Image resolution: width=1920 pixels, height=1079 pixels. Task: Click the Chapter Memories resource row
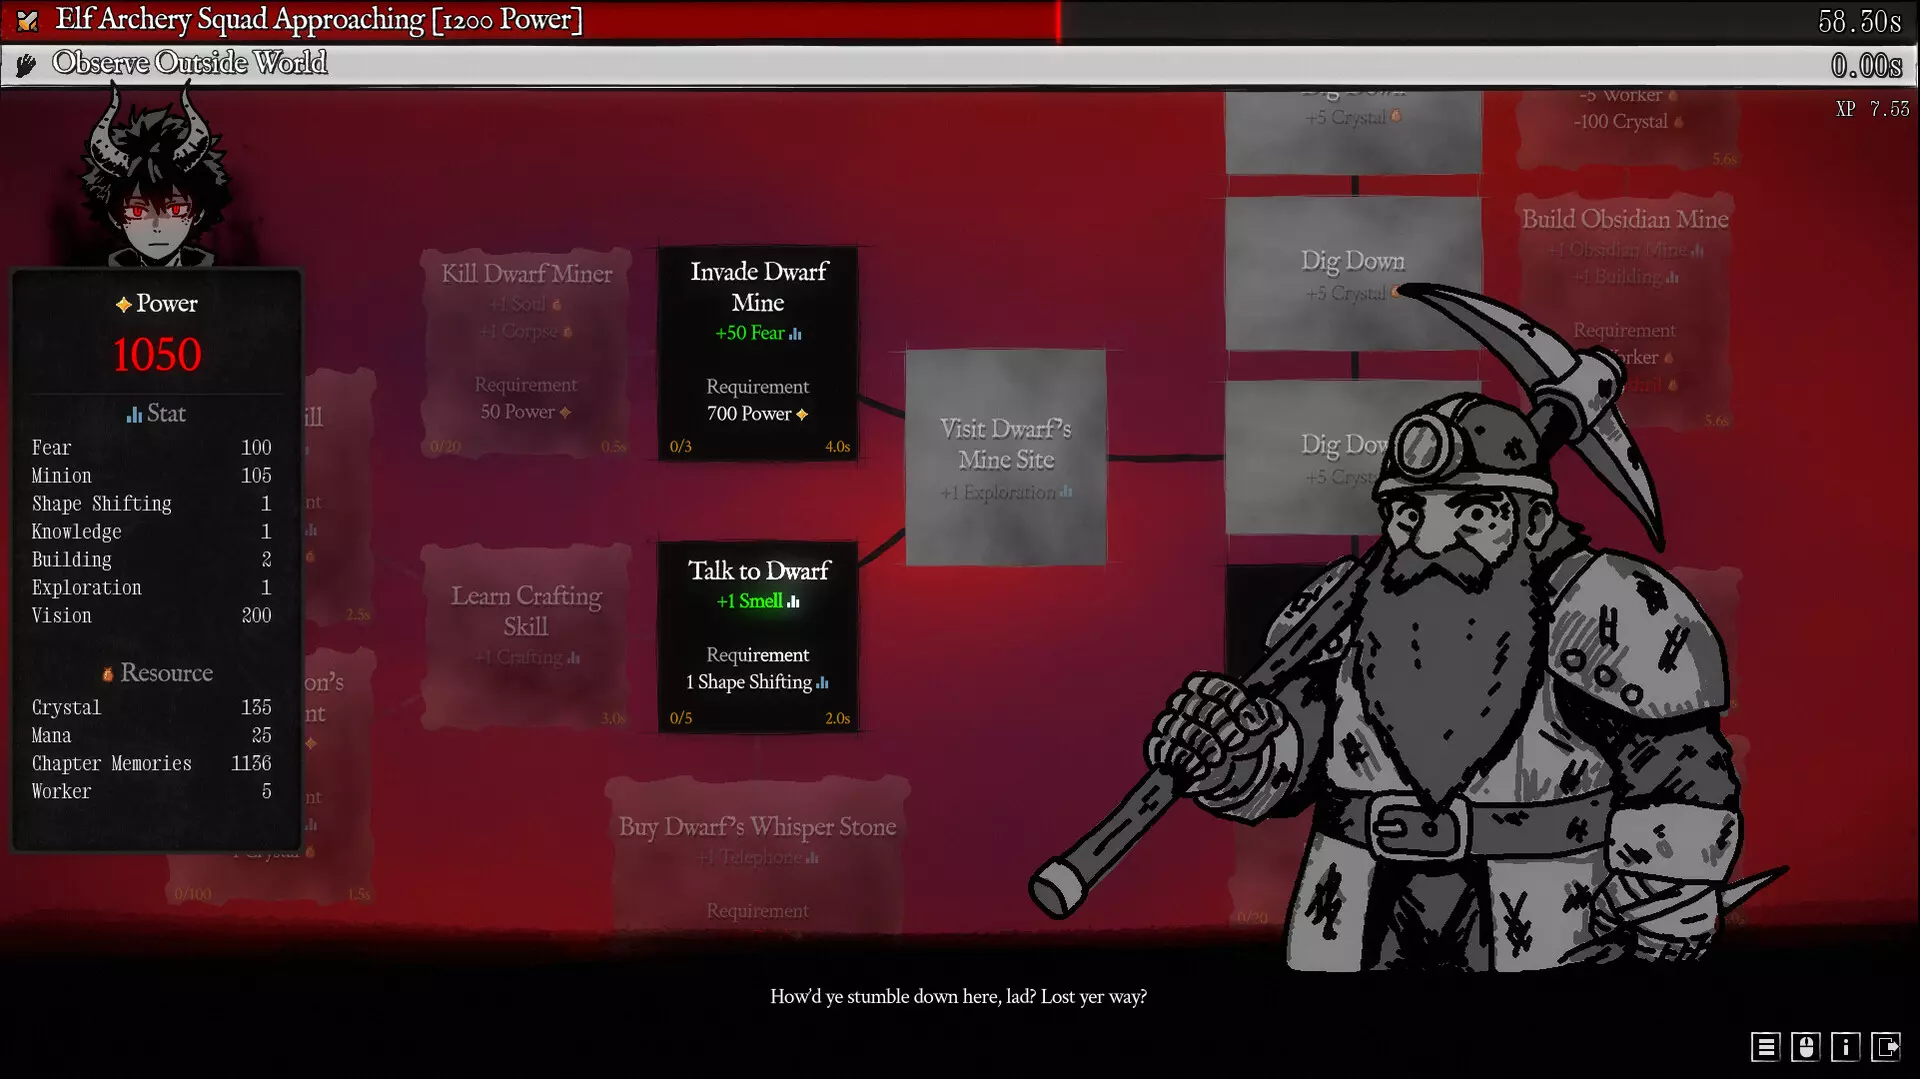point(151,764)
